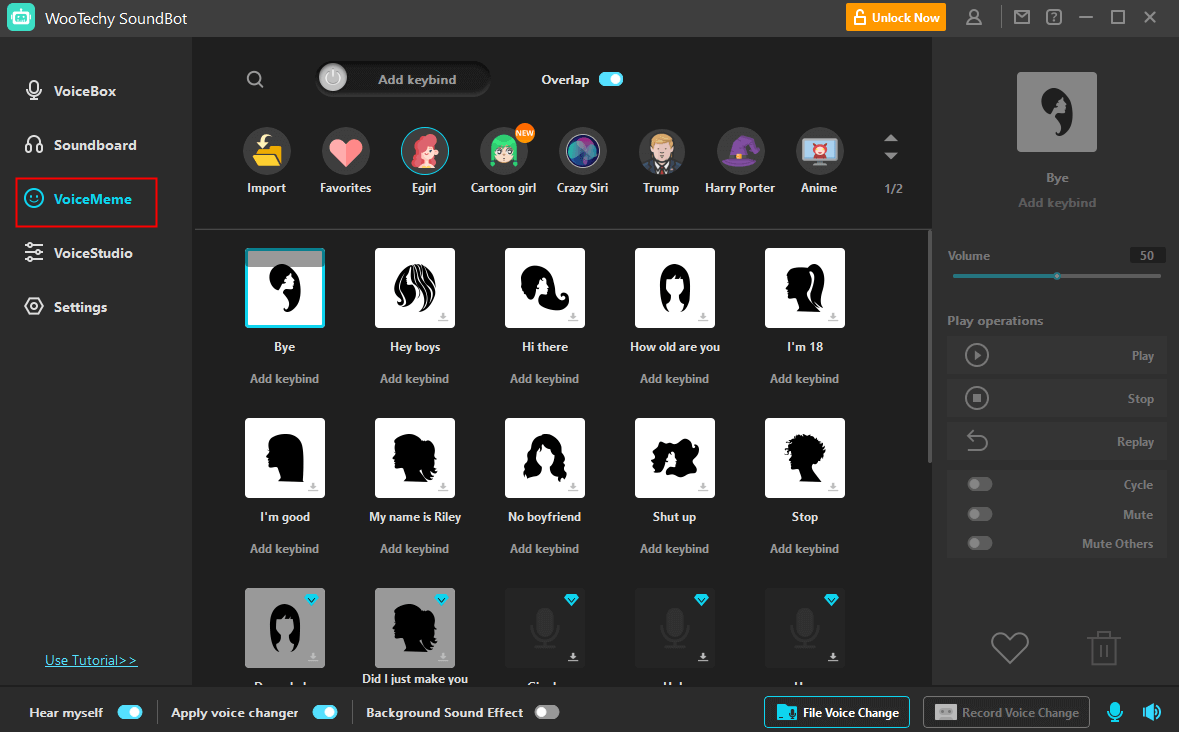Disable Hear myself

130,712
